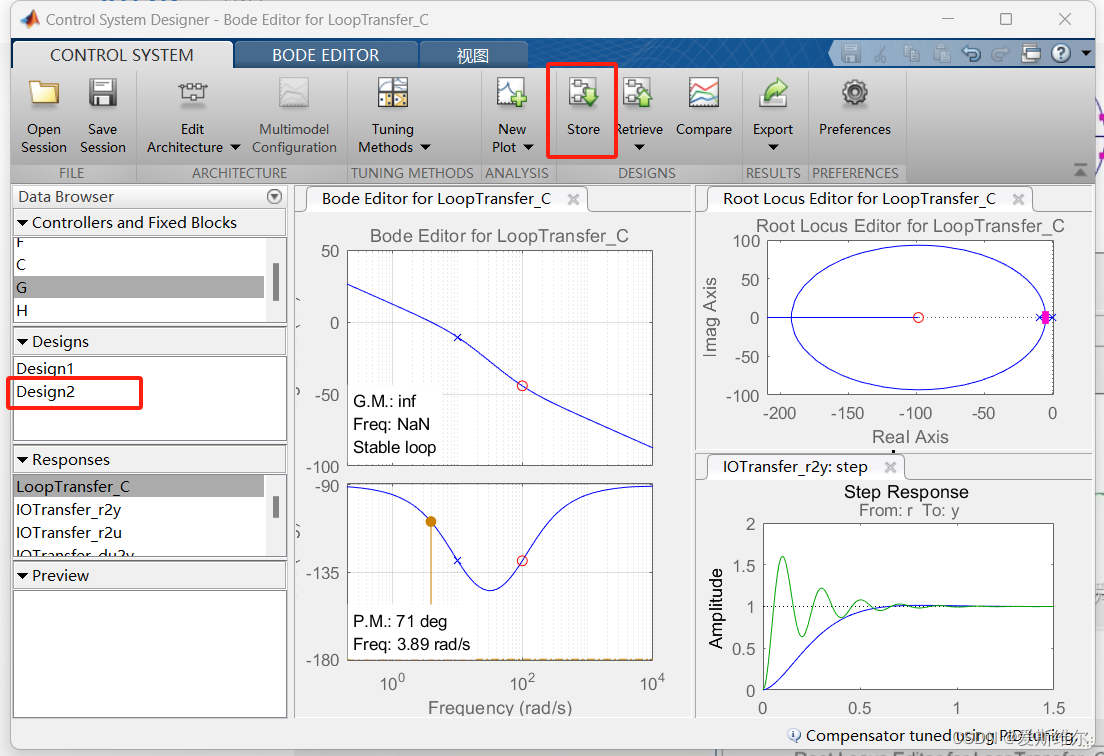Select Design2 in the Designs list
The width and height of the screenshot is (1104, 756).
click(x=149, y=391)
